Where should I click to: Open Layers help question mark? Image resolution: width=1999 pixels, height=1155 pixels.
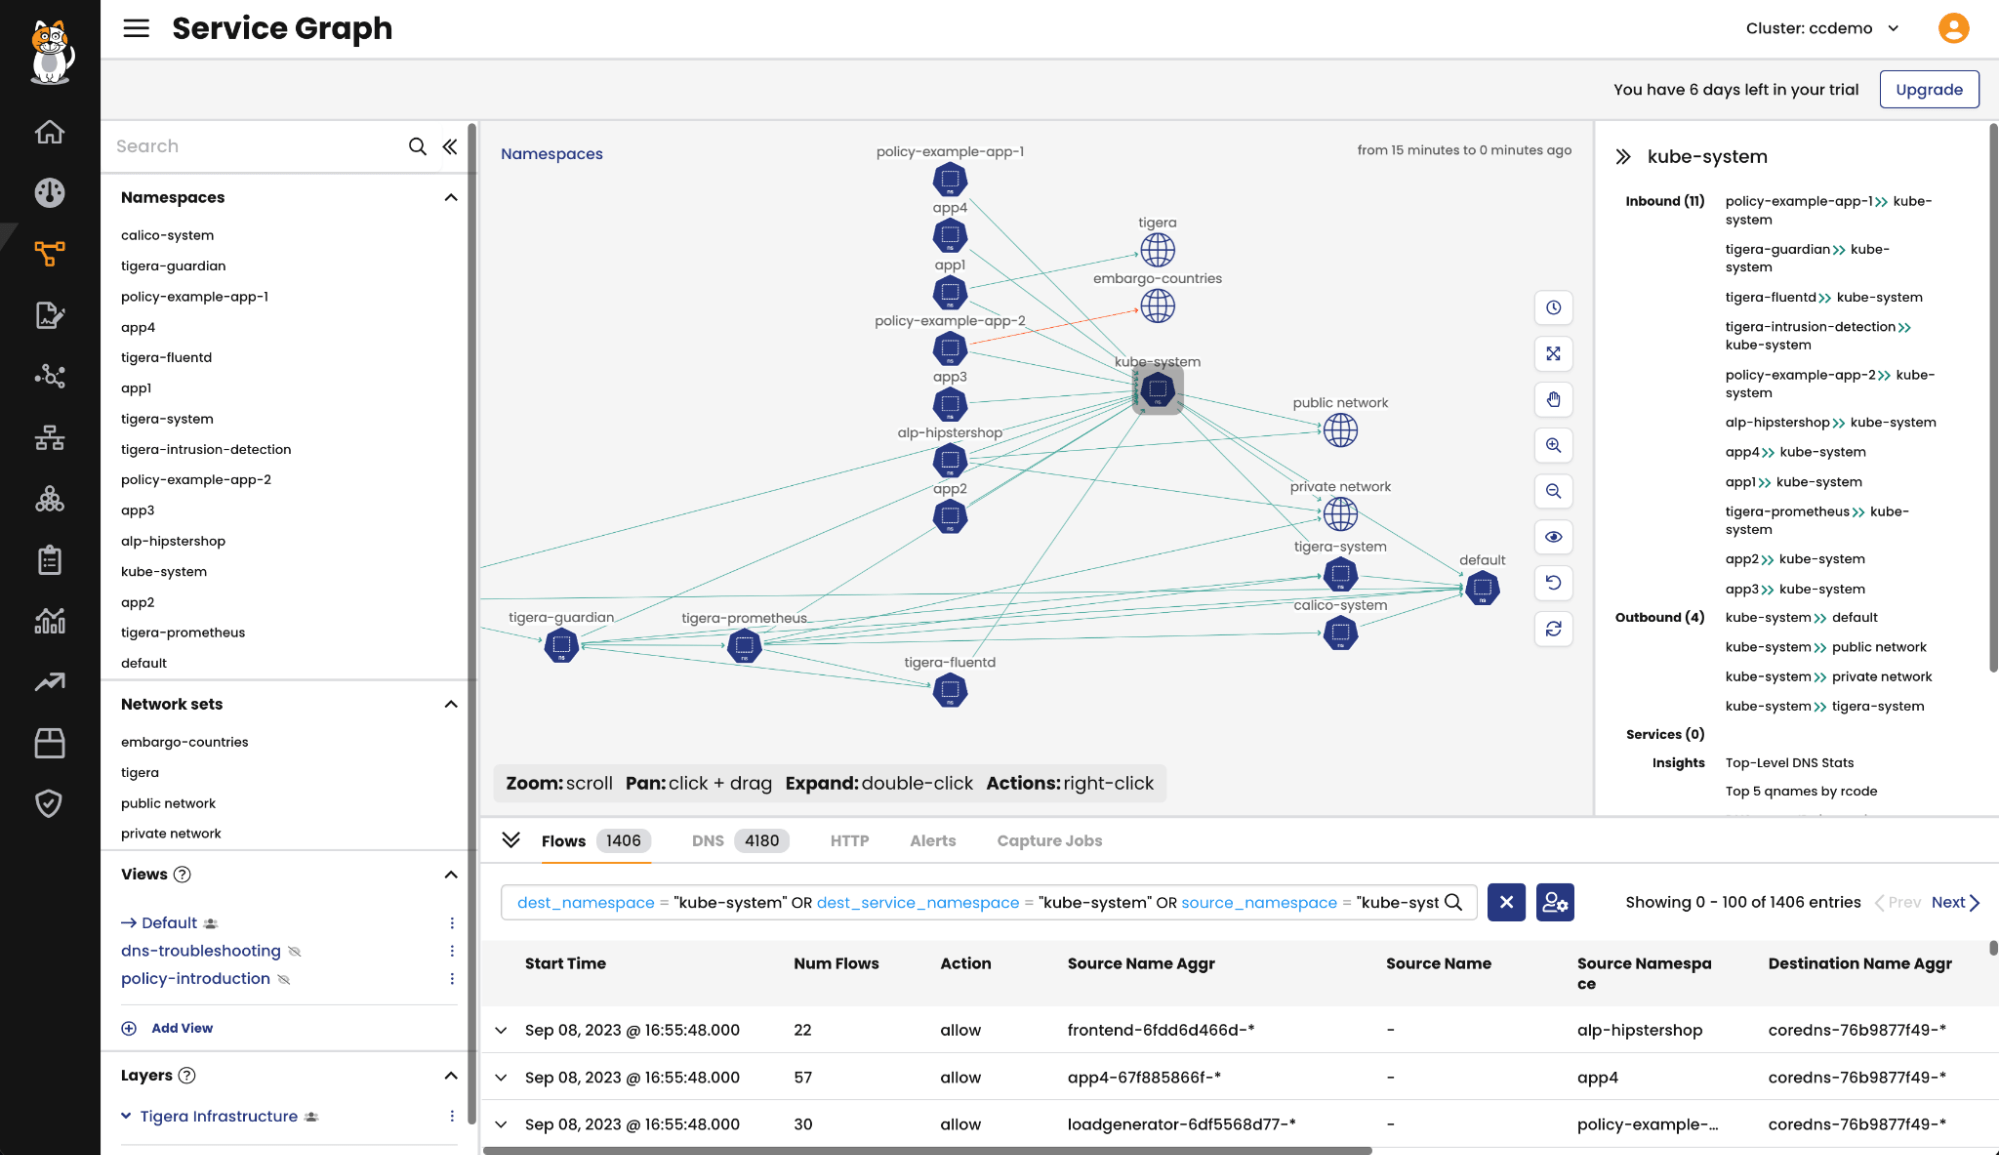click(187, 1076)
